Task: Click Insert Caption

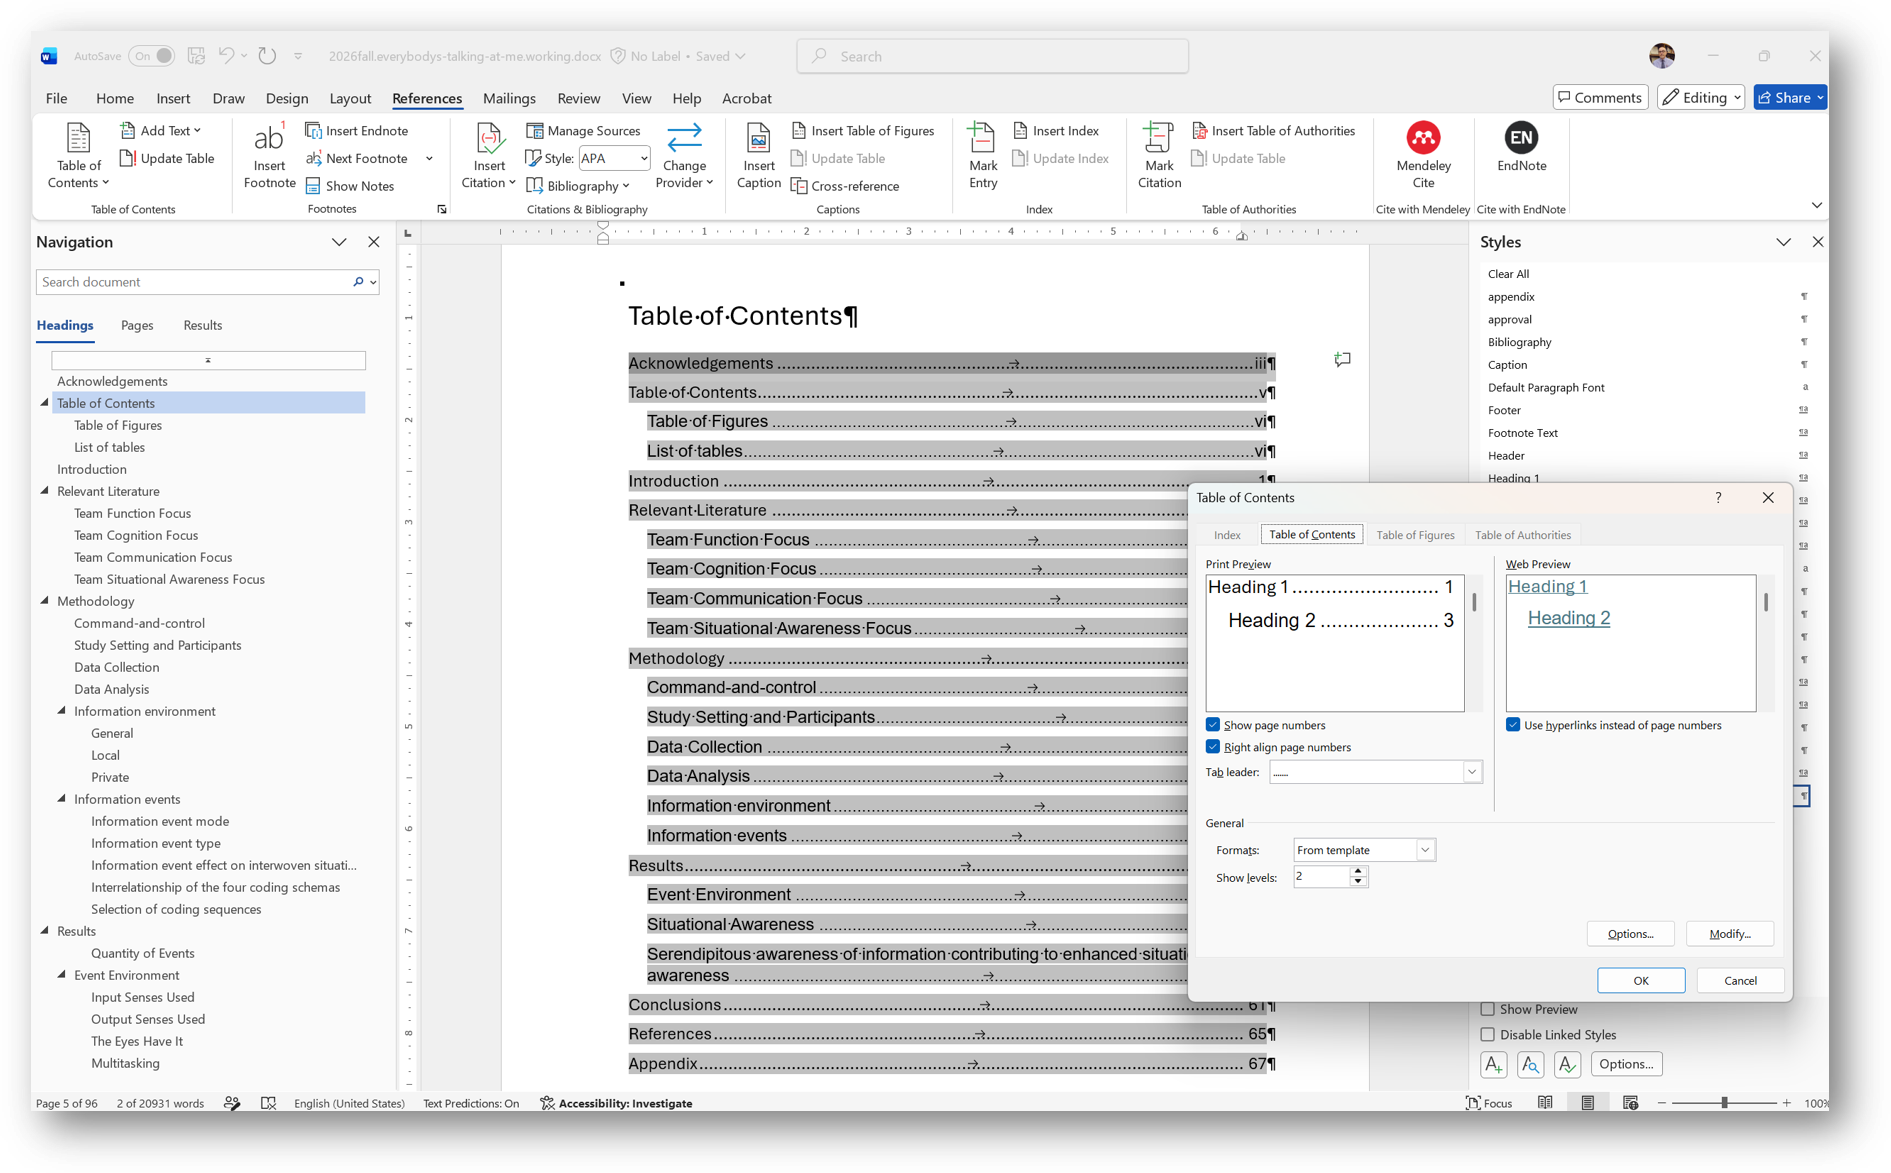Action: tap(758, 155)
